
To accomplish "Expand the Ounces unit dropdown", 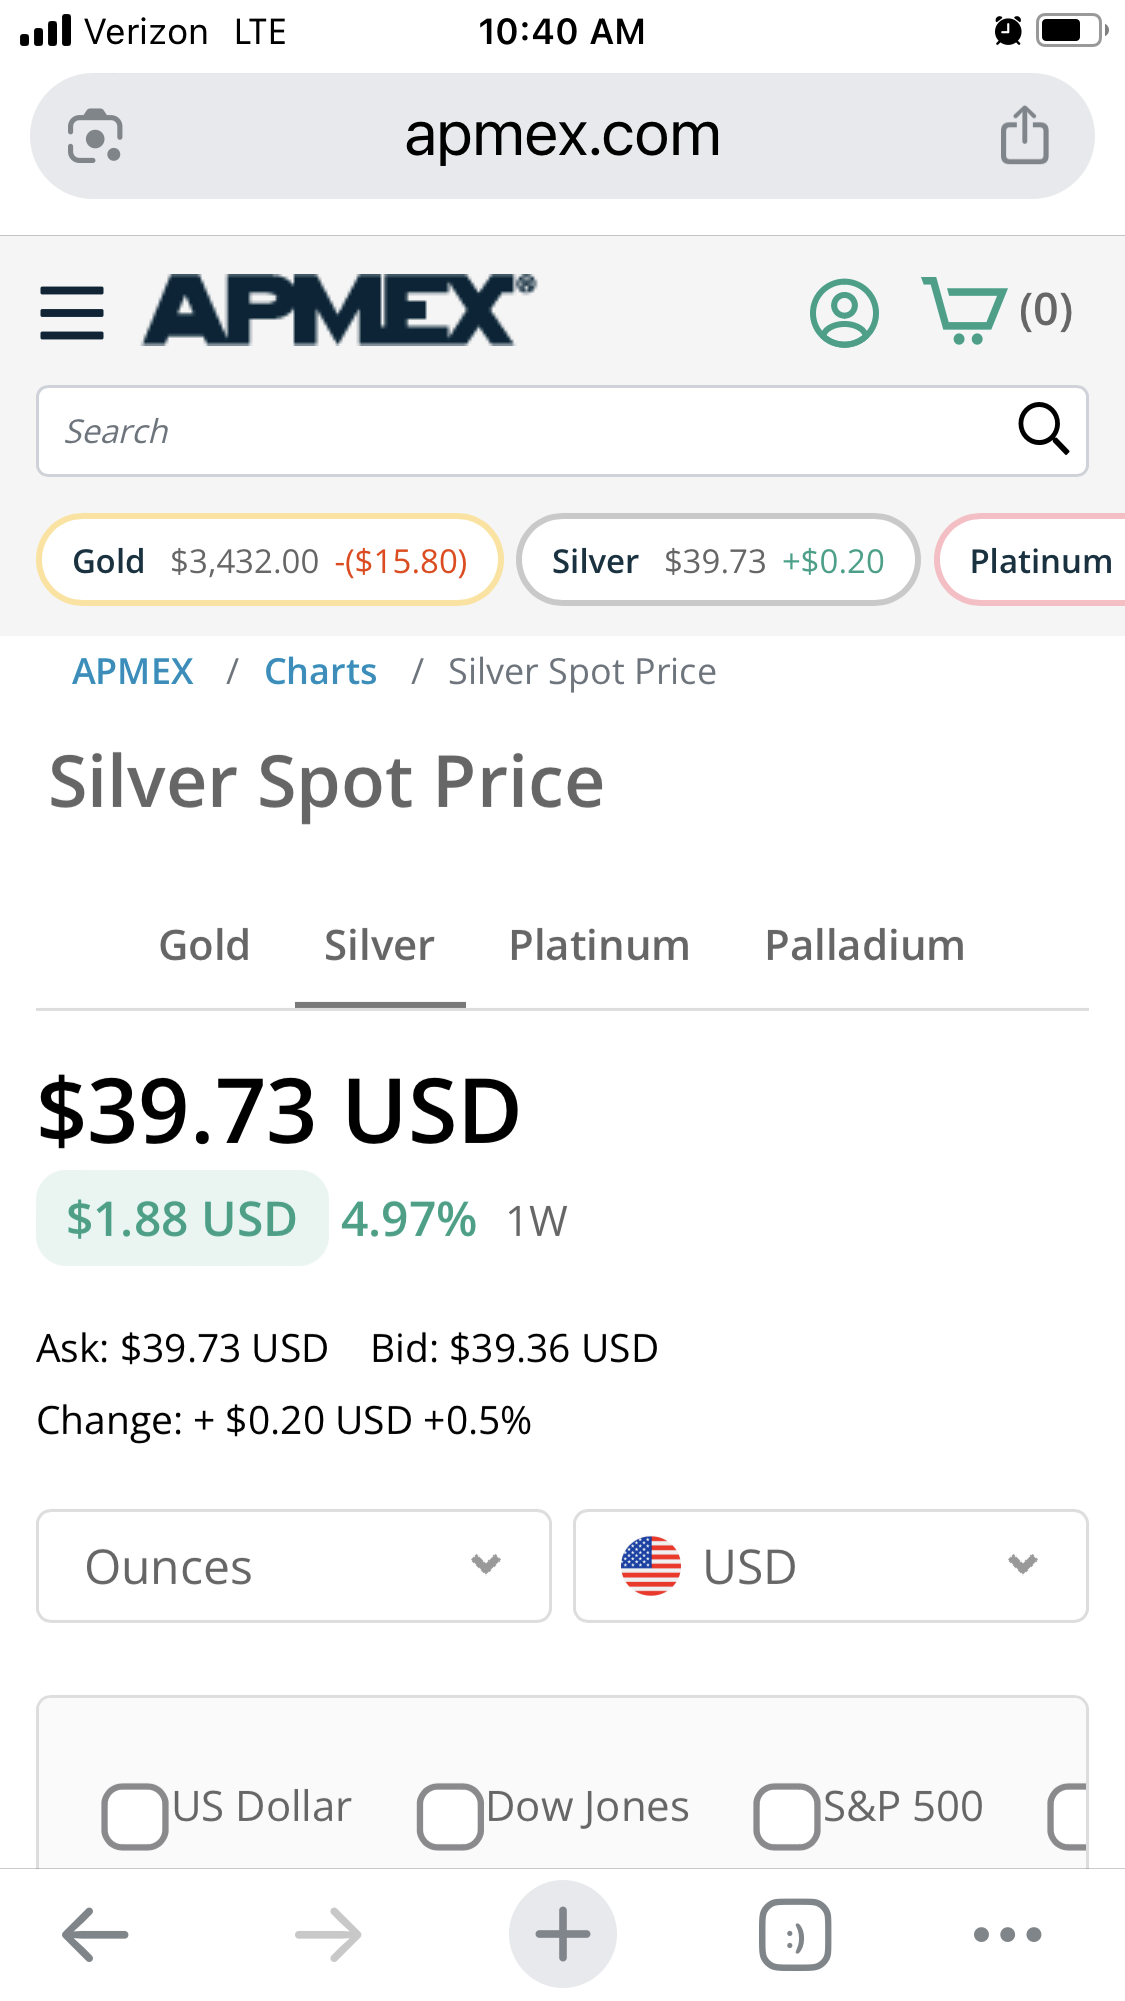I will click(x=294, y=1566).
